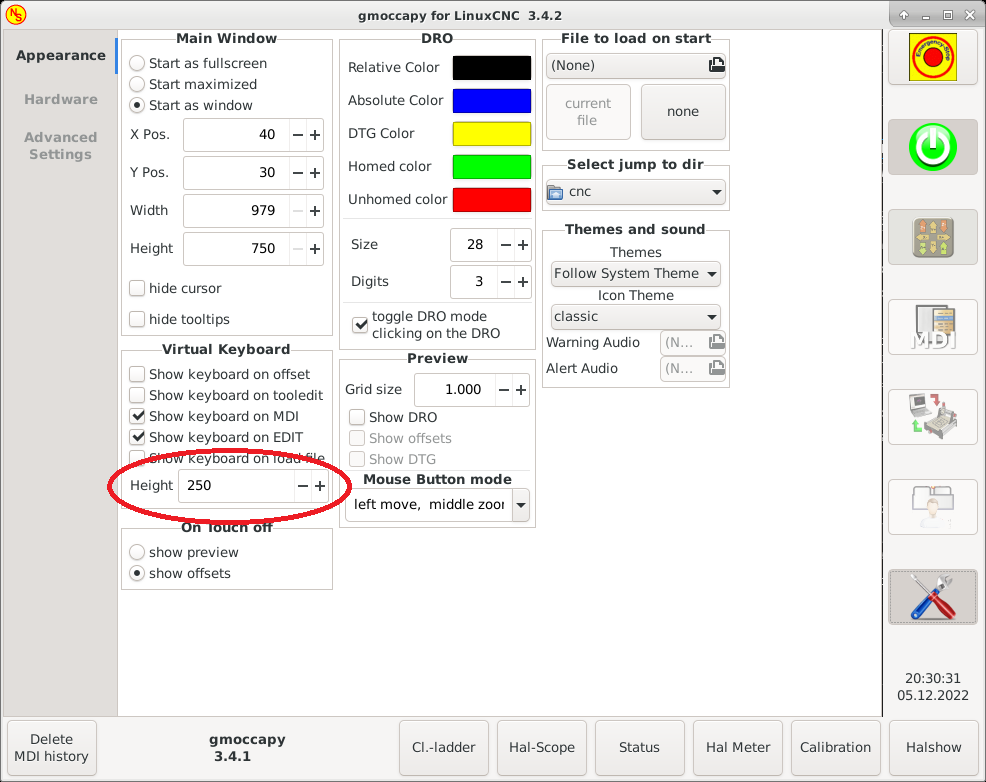Open the manual jog mode icon
Viewport: 986px width, 782px height.
click(x=933, y=237)
